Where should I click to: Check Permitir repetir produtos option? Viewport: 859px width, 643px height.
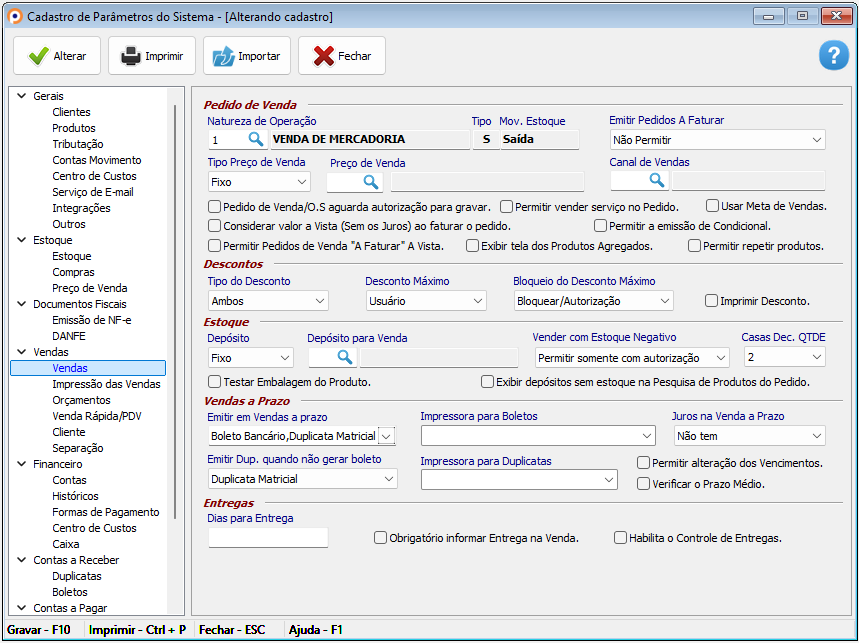695,246
